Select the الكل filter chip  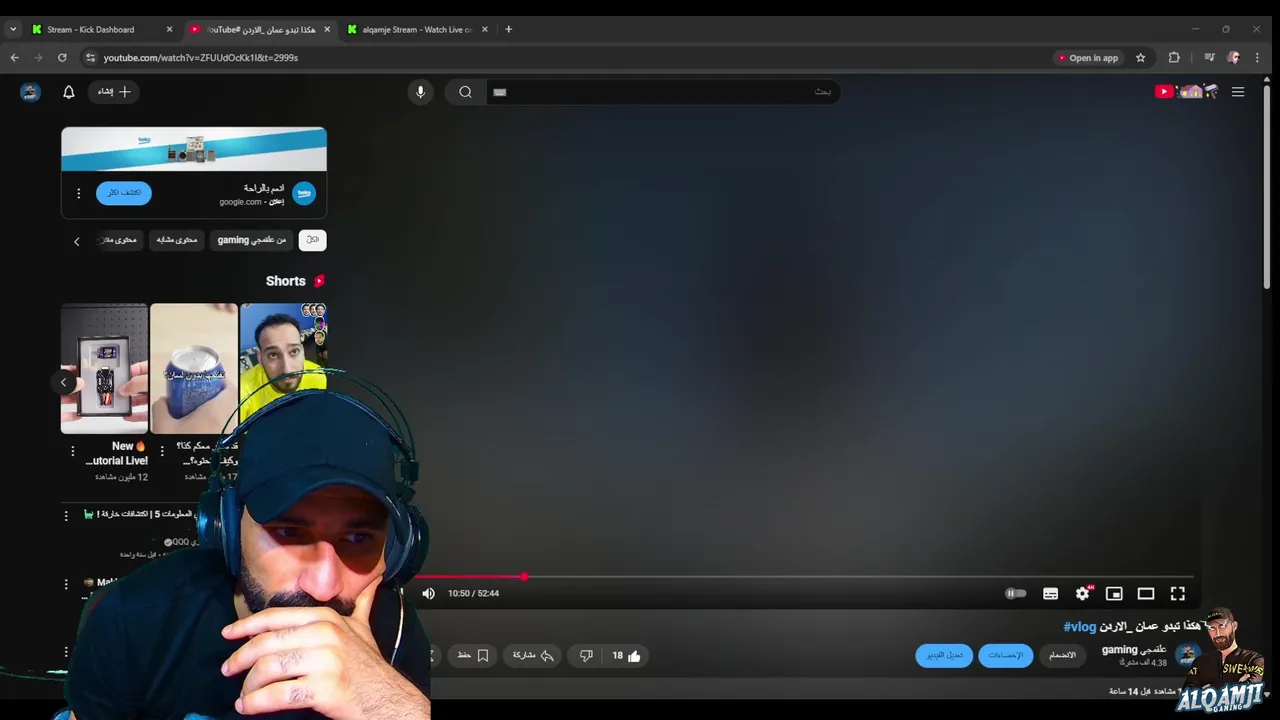tap(312, 240)
